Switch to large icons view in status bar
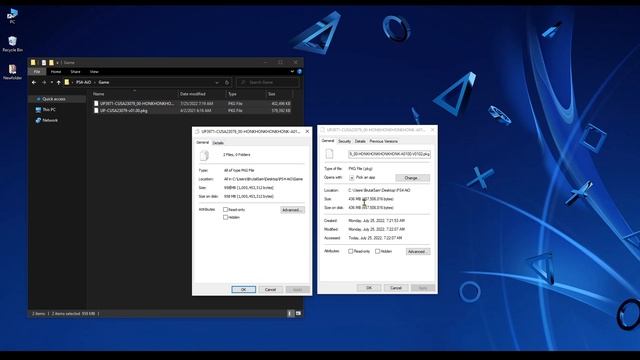640x360 pixels. click(298, 313)
